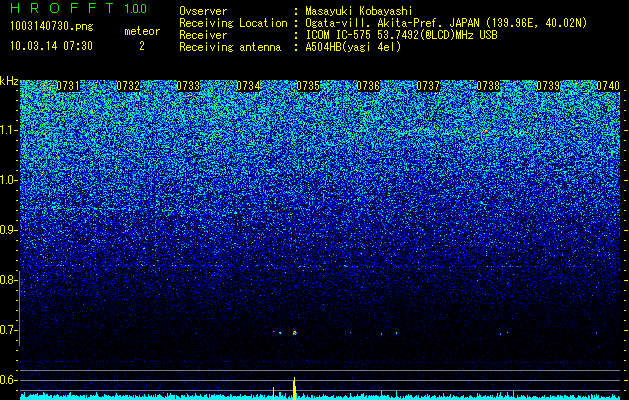
Task: Click the 0735 time marker
Action: pos(308,86)
